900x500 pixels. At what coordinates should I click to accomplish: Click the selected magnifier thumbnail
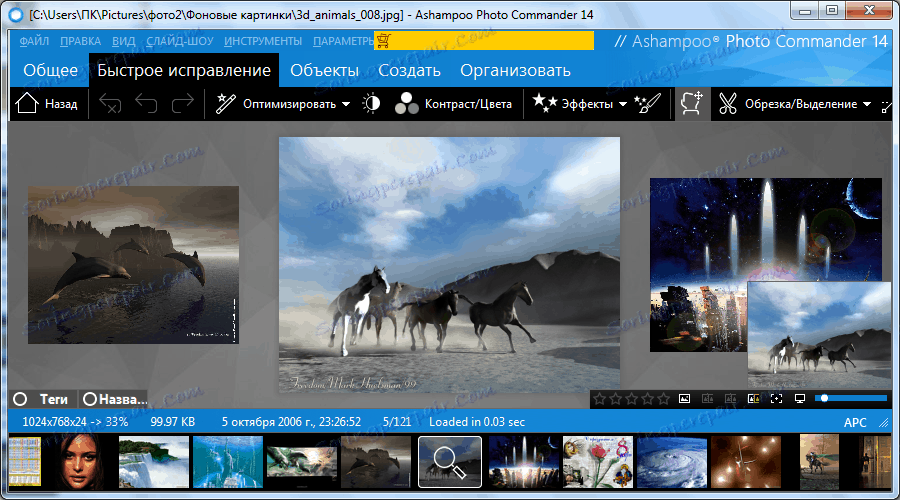click(450, 462)
